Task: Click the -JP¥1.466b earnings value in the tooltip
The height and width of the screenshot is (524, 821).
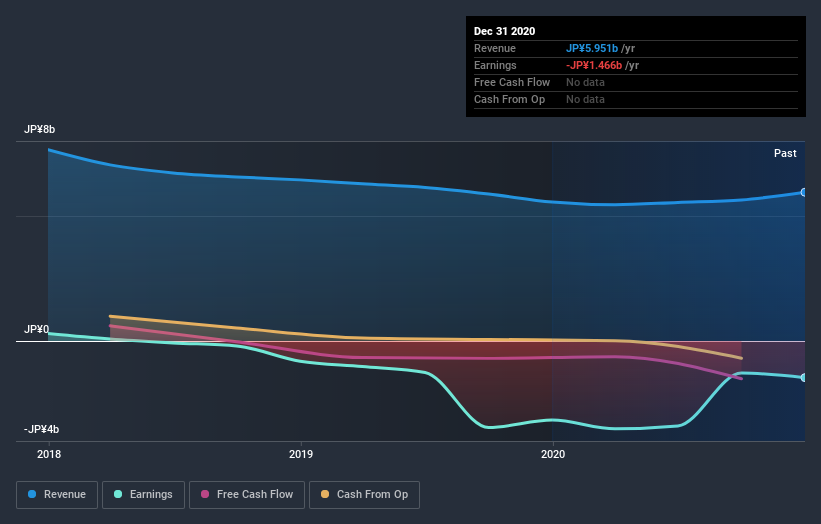Action: (594, 65)
